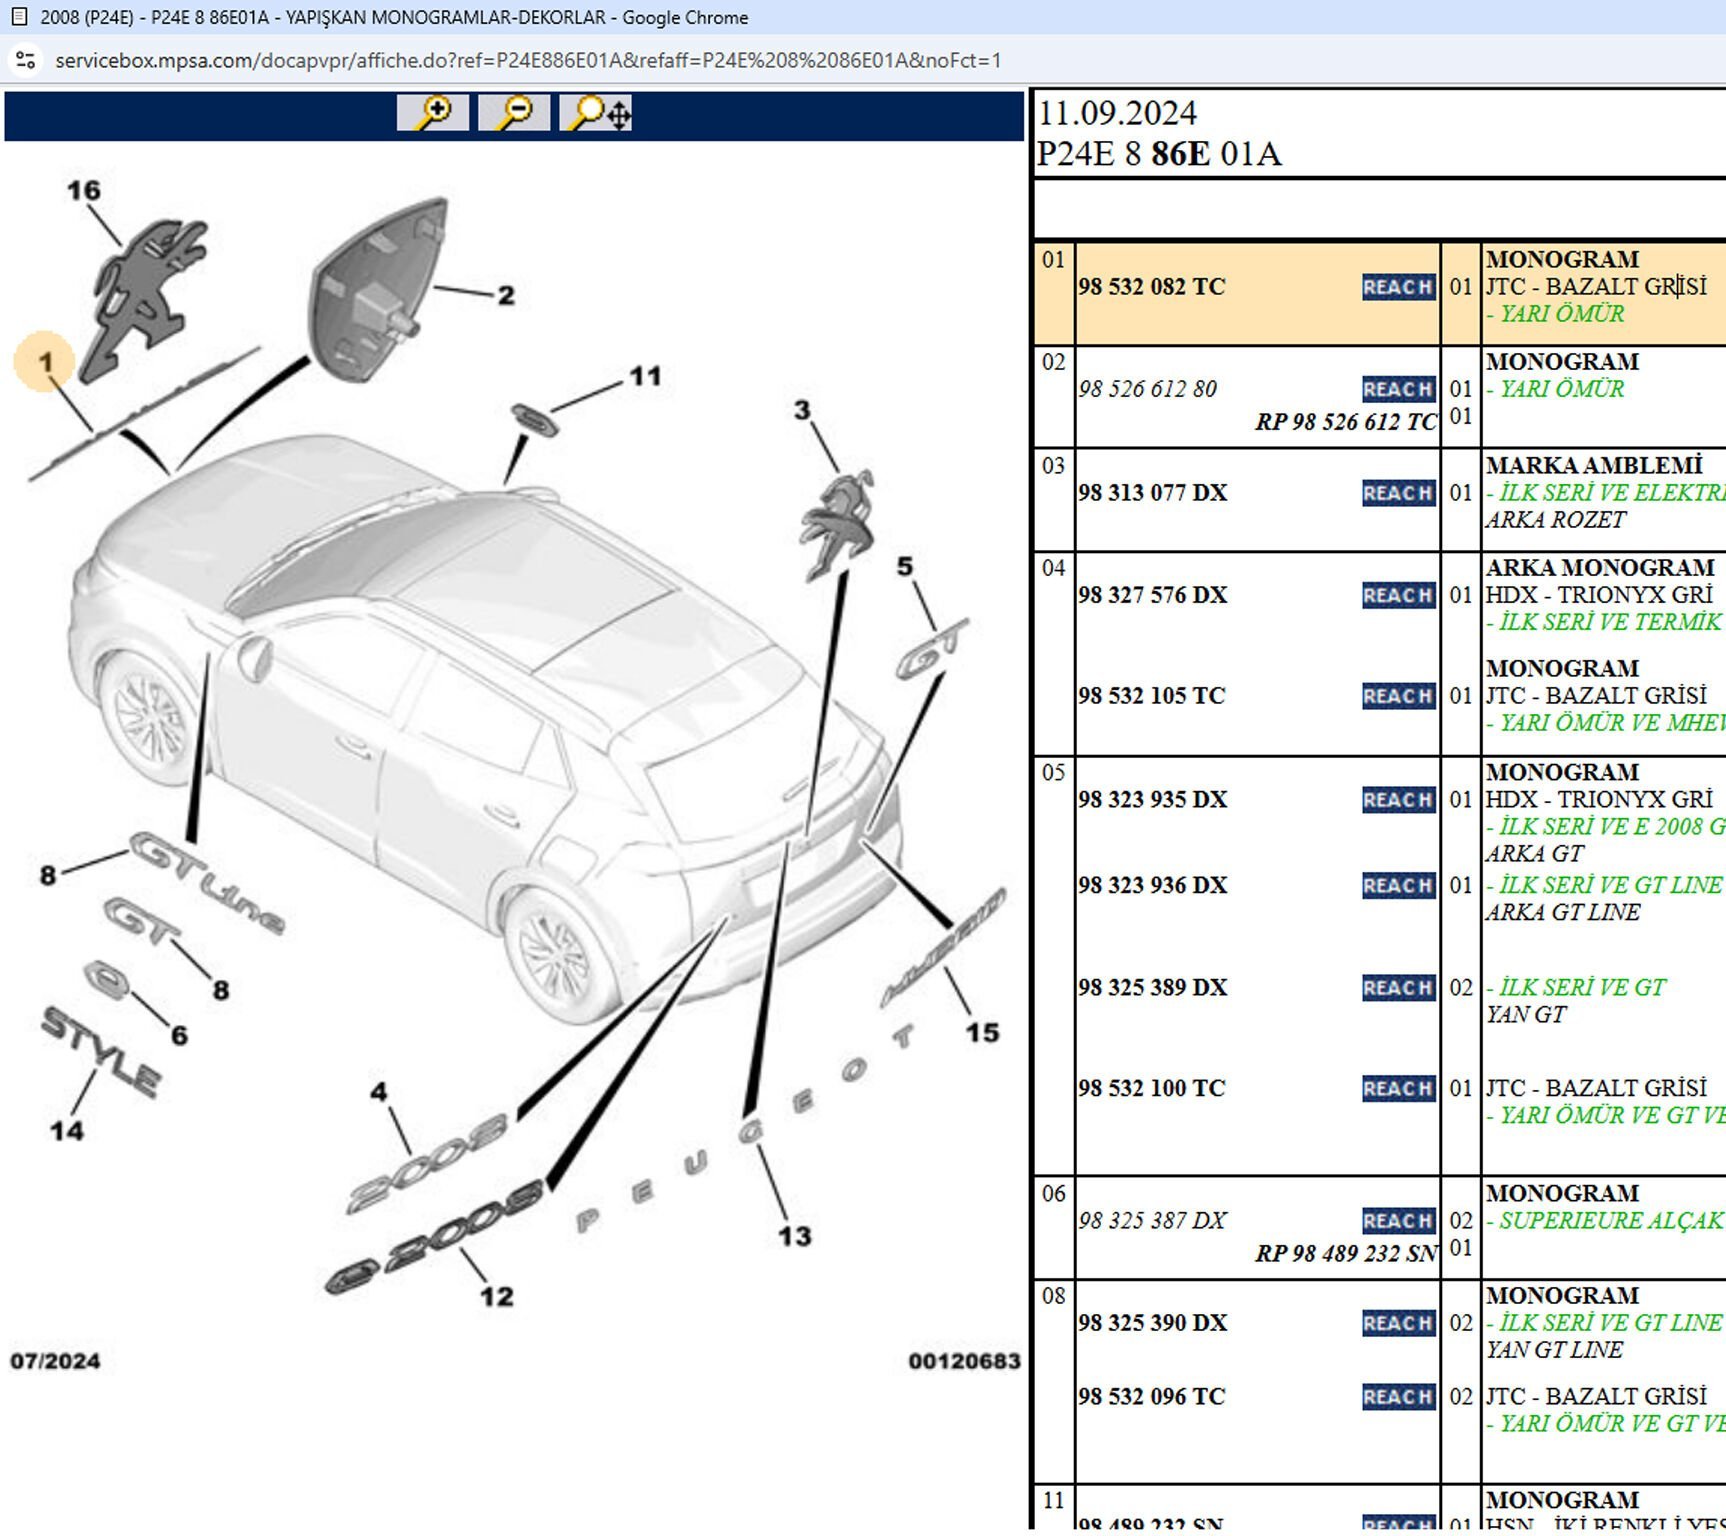Image resolution: width=1726 pixels, height=1536 pixels.
Task: Open part number 98 532 082 TC
Action: click(x=1151, y=287)
